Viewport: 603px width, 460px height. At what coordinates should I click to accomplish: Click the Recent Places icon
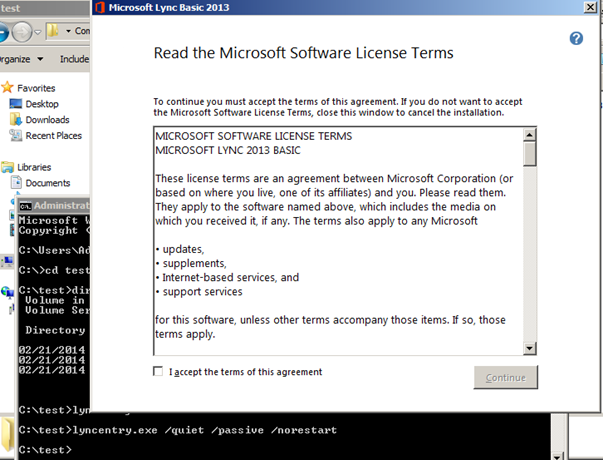(x=16, y=135)
